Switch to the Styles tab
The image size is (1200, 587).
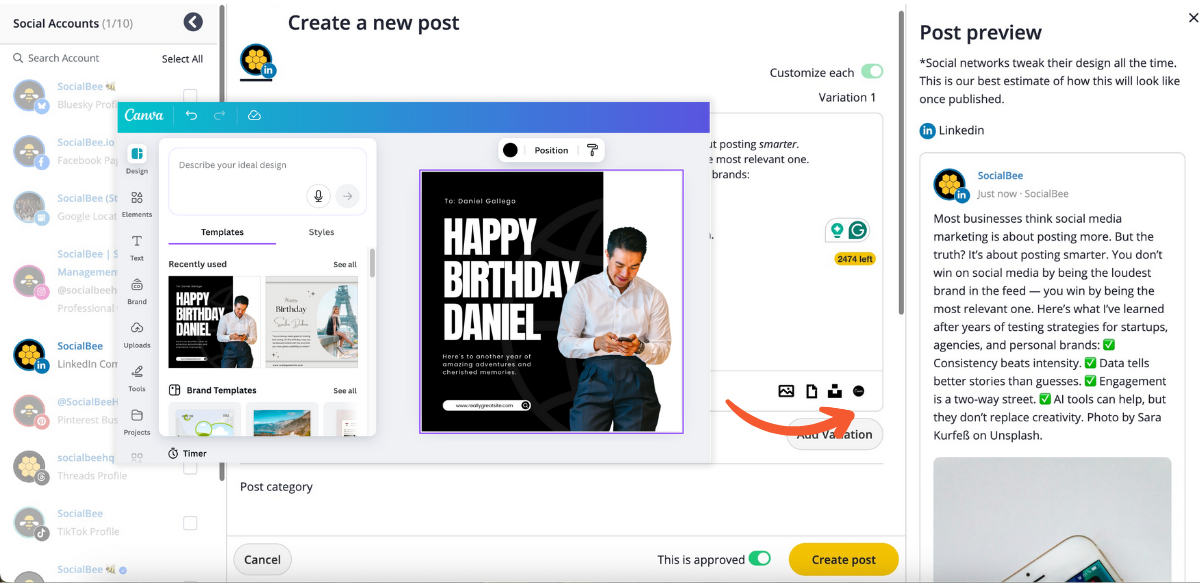321,232
